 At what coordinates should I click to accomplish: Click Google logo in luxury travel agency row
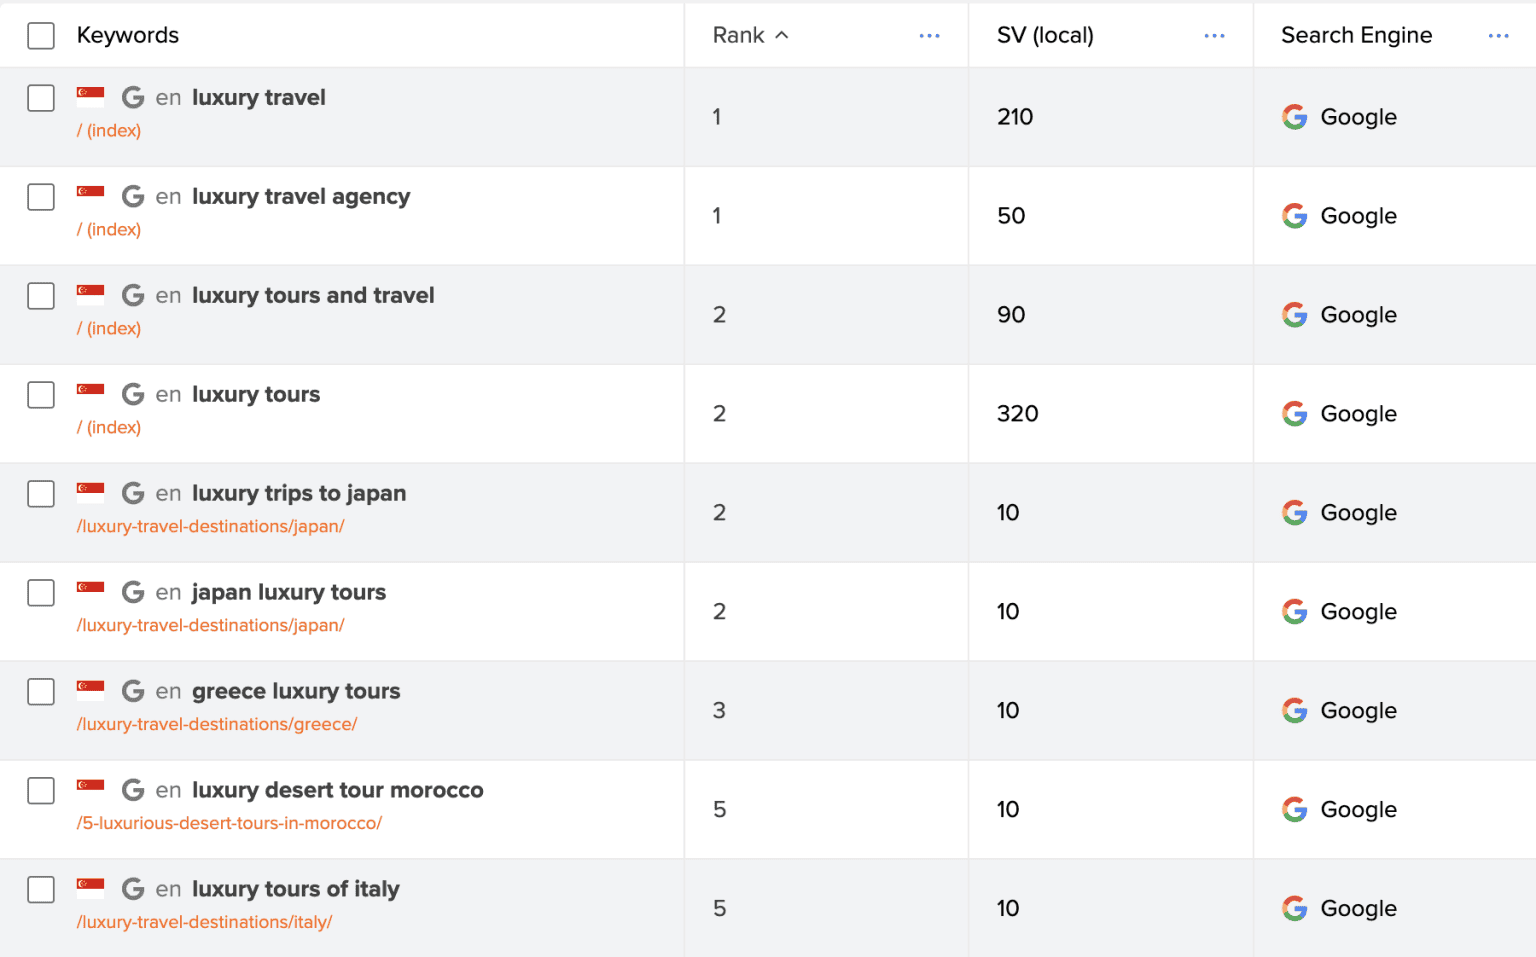tap(1295, 216)
